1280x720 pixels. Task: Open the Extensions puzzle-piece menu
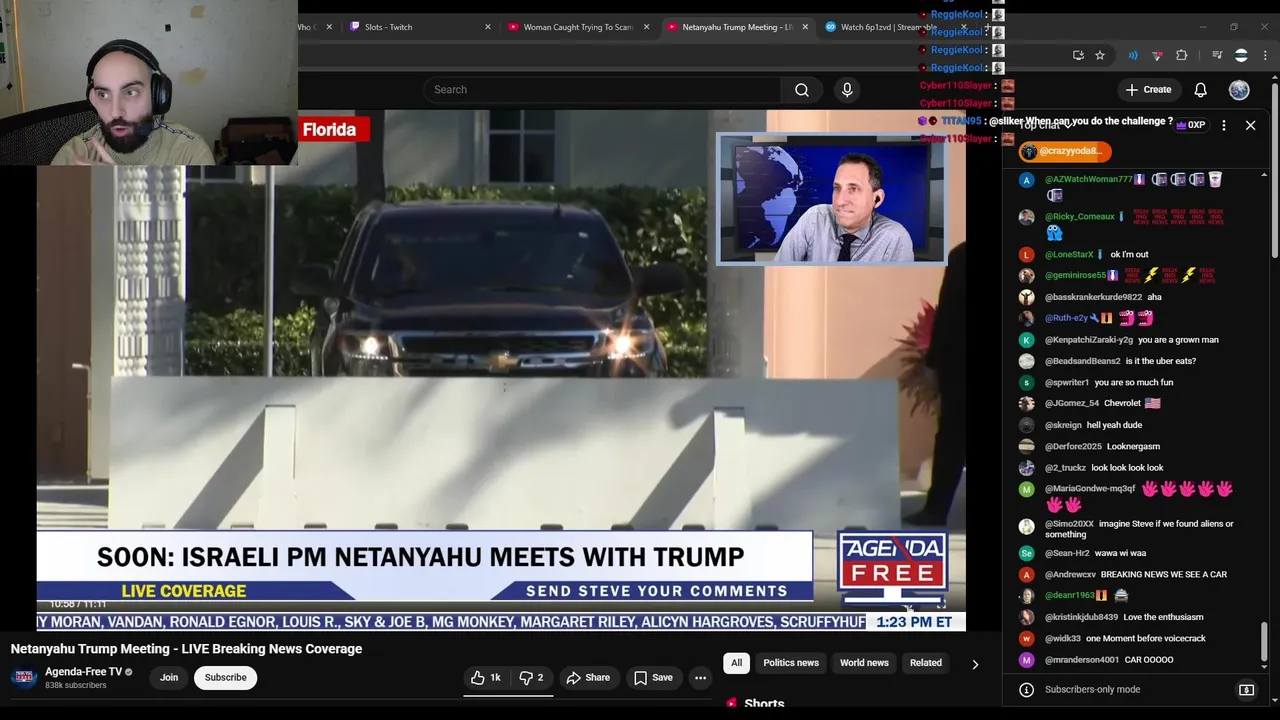pos(1182,55)
